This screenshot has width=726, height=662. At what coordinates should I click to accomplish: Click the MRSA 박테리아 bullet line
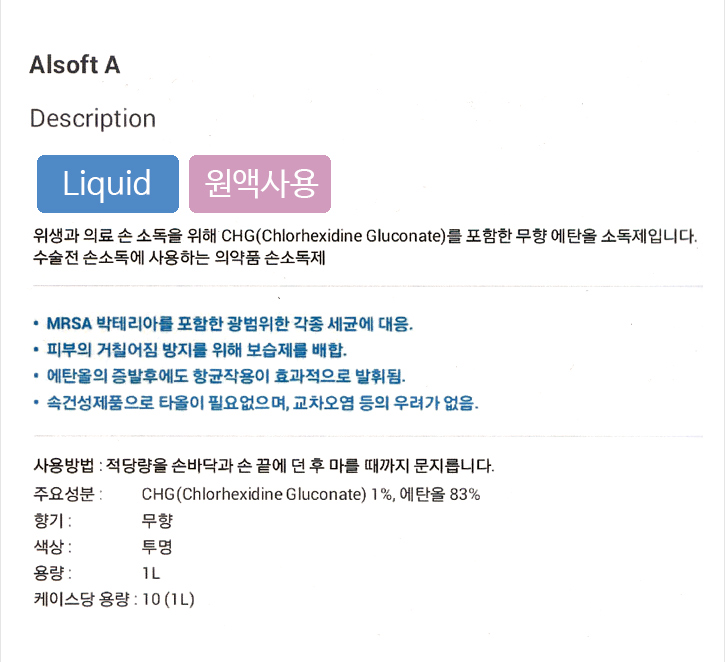[x=224, y=324]
